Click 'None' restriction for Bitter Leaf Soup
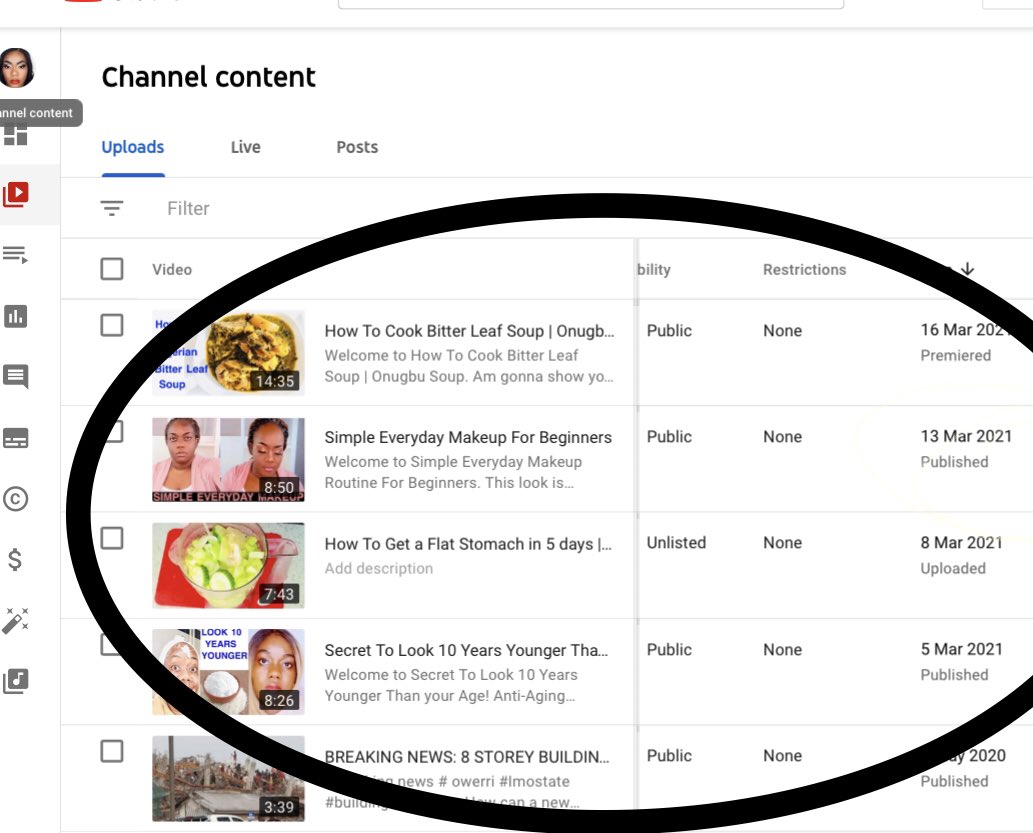Screen dimensions: 1033x833 783,330
